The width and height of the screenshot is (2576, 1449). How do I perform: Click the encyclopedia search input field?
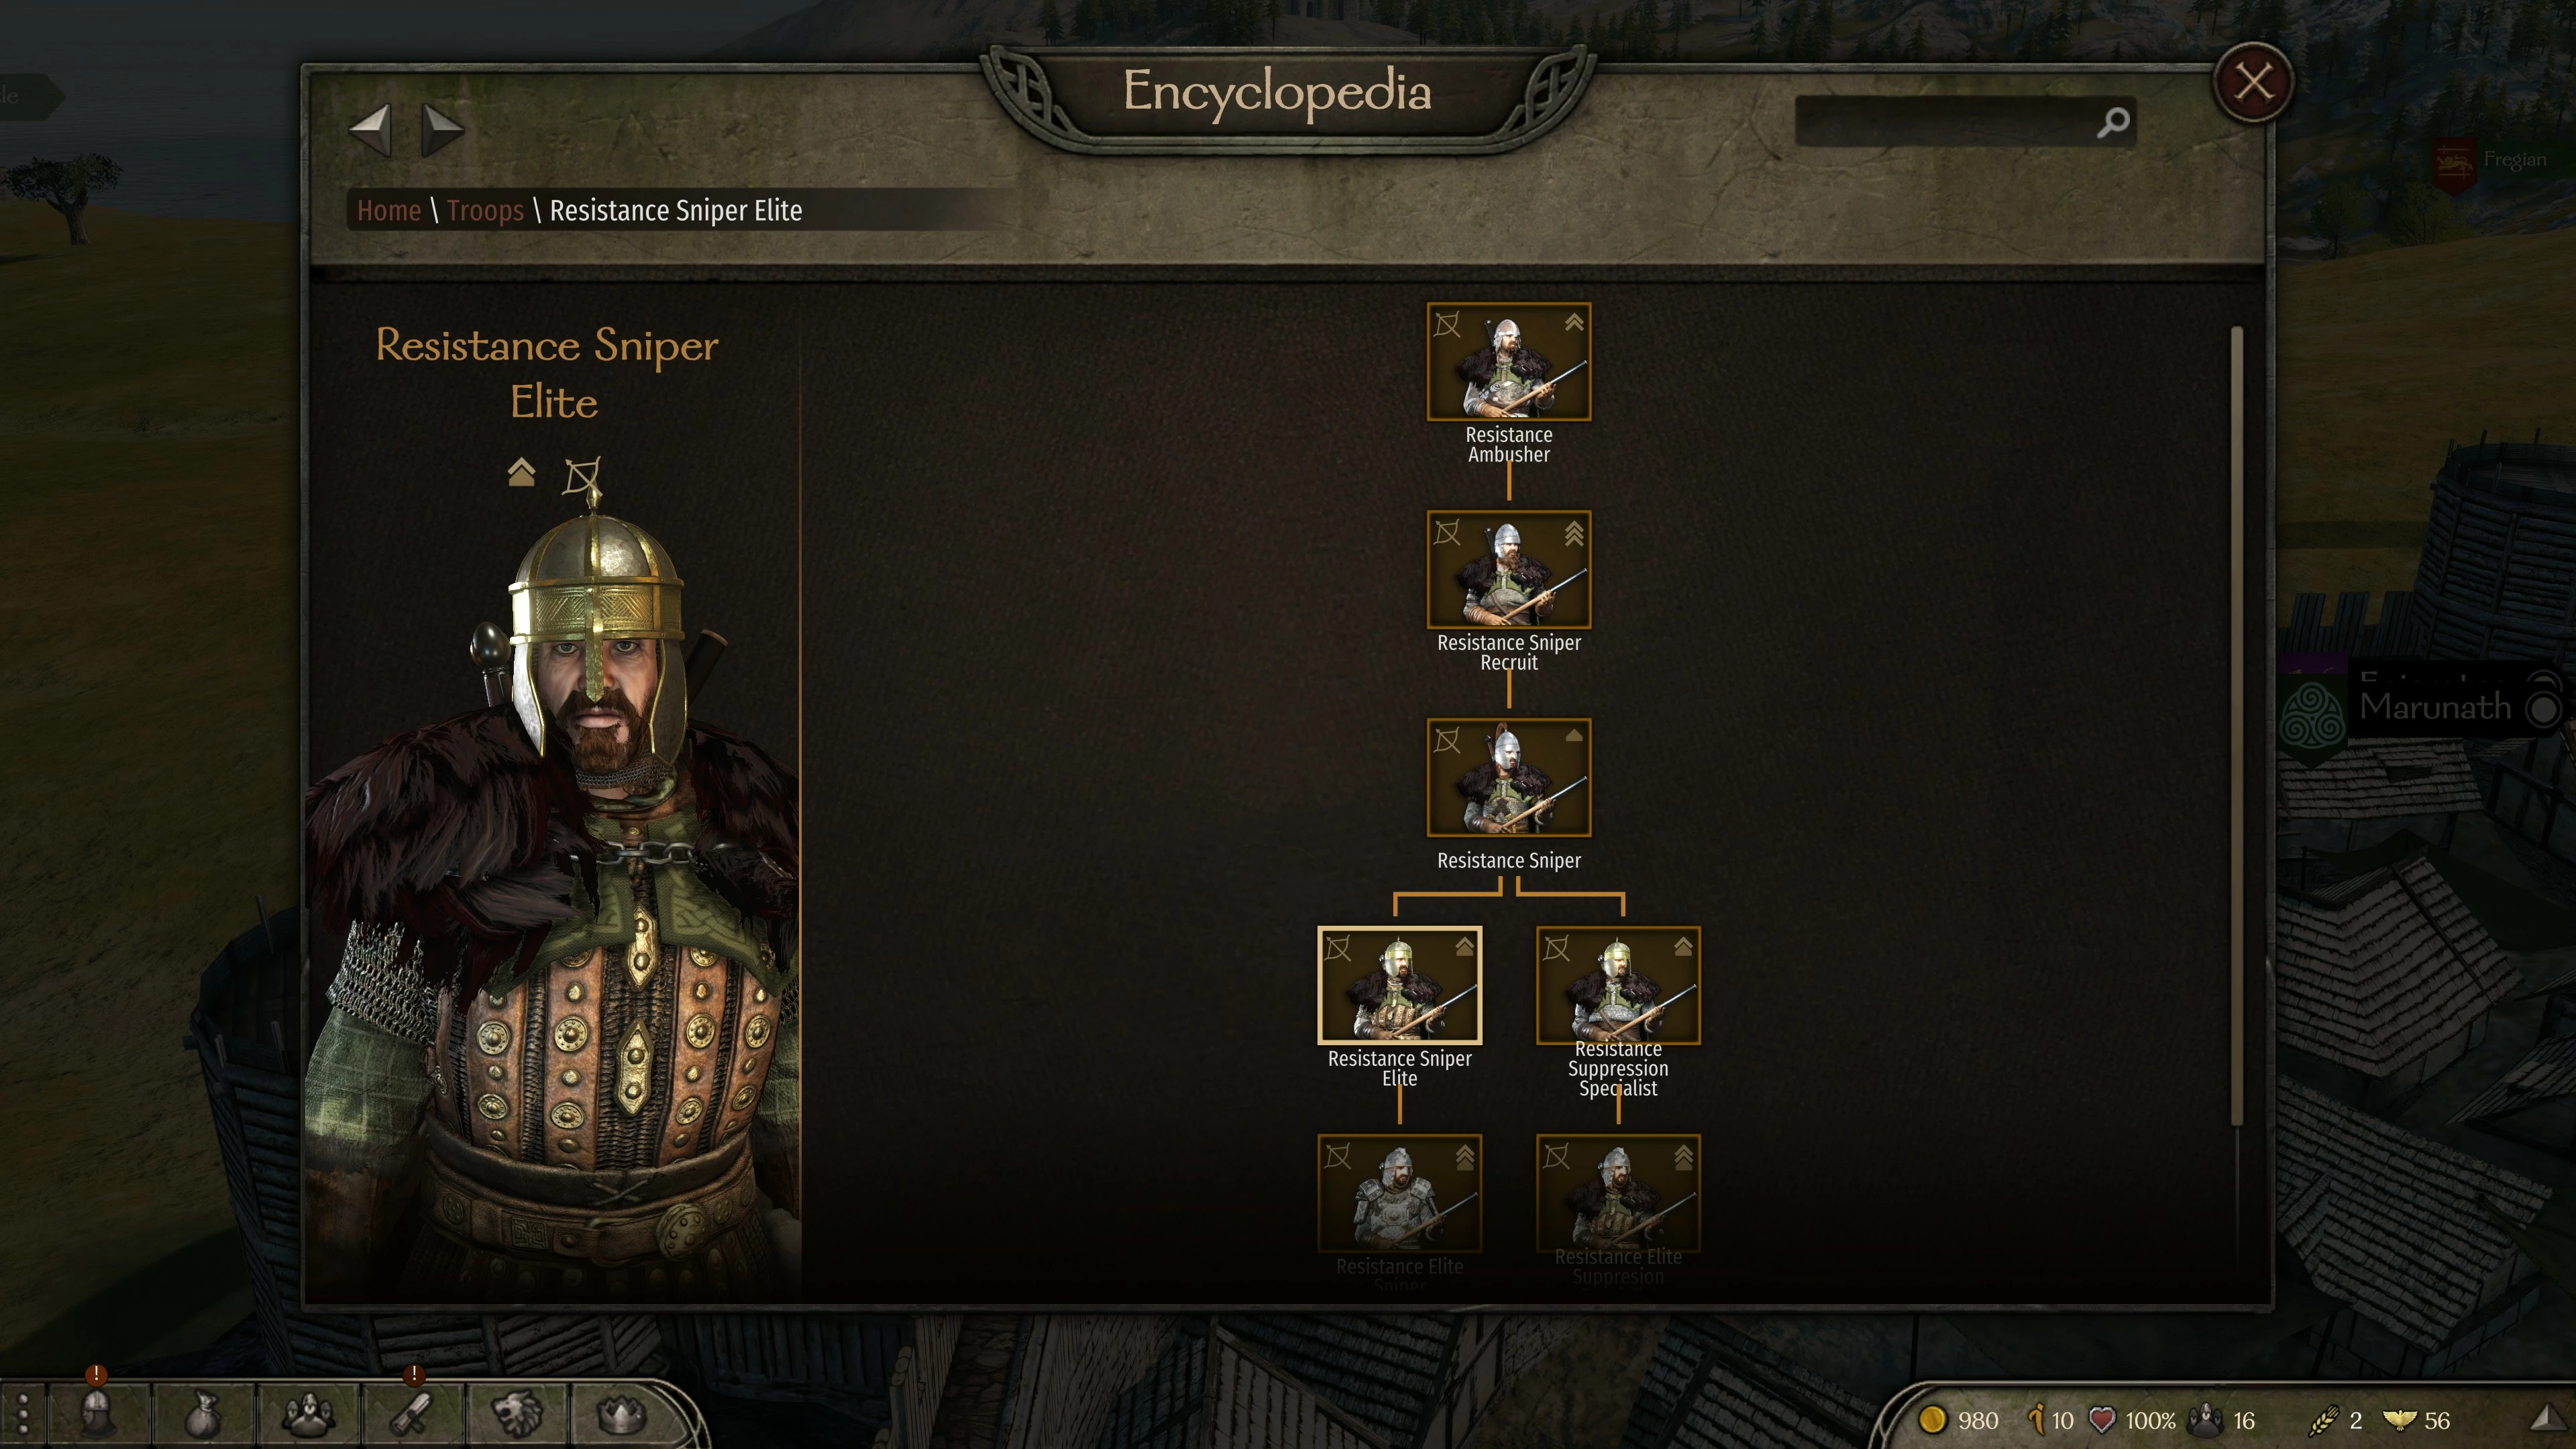[x=1945, y=122]
